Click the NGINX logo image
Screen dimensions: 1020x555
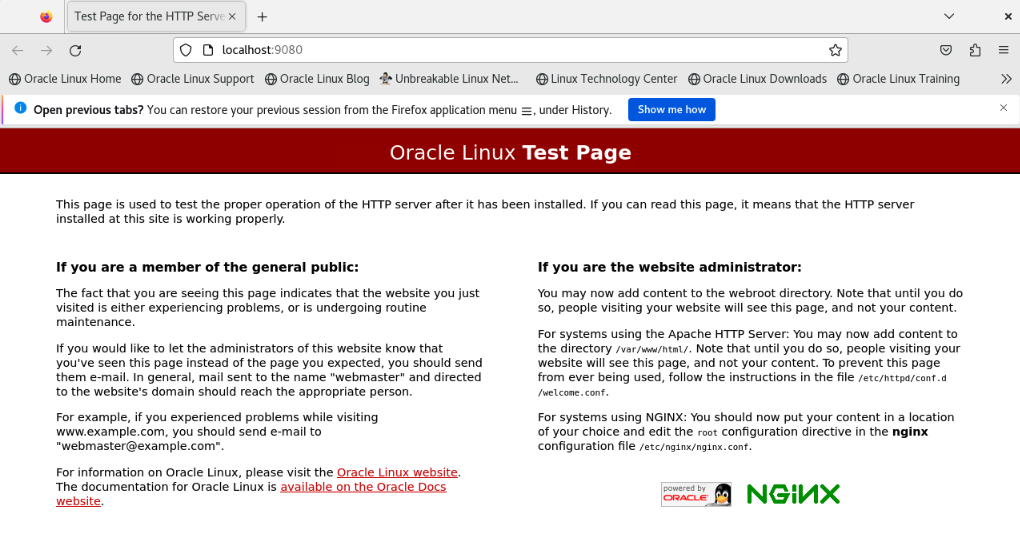793,494
